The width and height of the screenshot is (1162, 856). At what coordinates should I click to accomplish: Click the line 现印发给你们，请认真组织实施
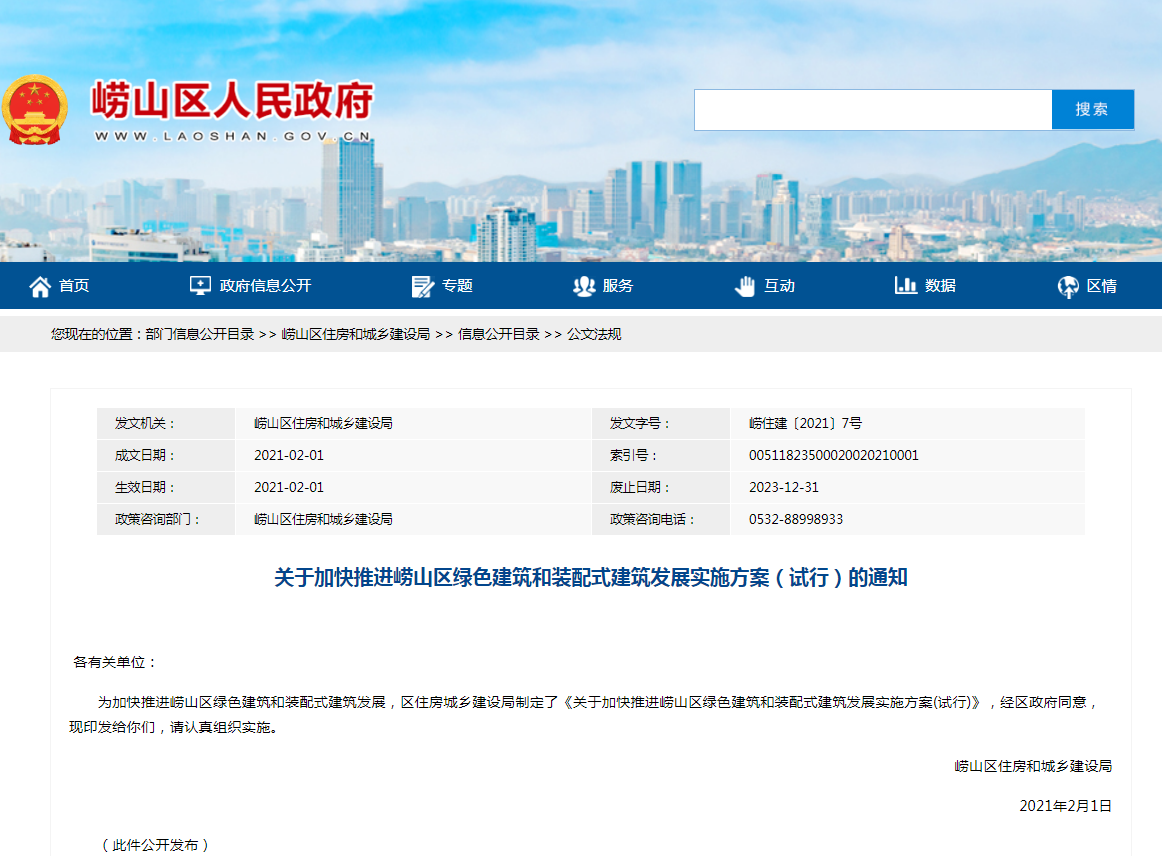click(x=174, y=727)
